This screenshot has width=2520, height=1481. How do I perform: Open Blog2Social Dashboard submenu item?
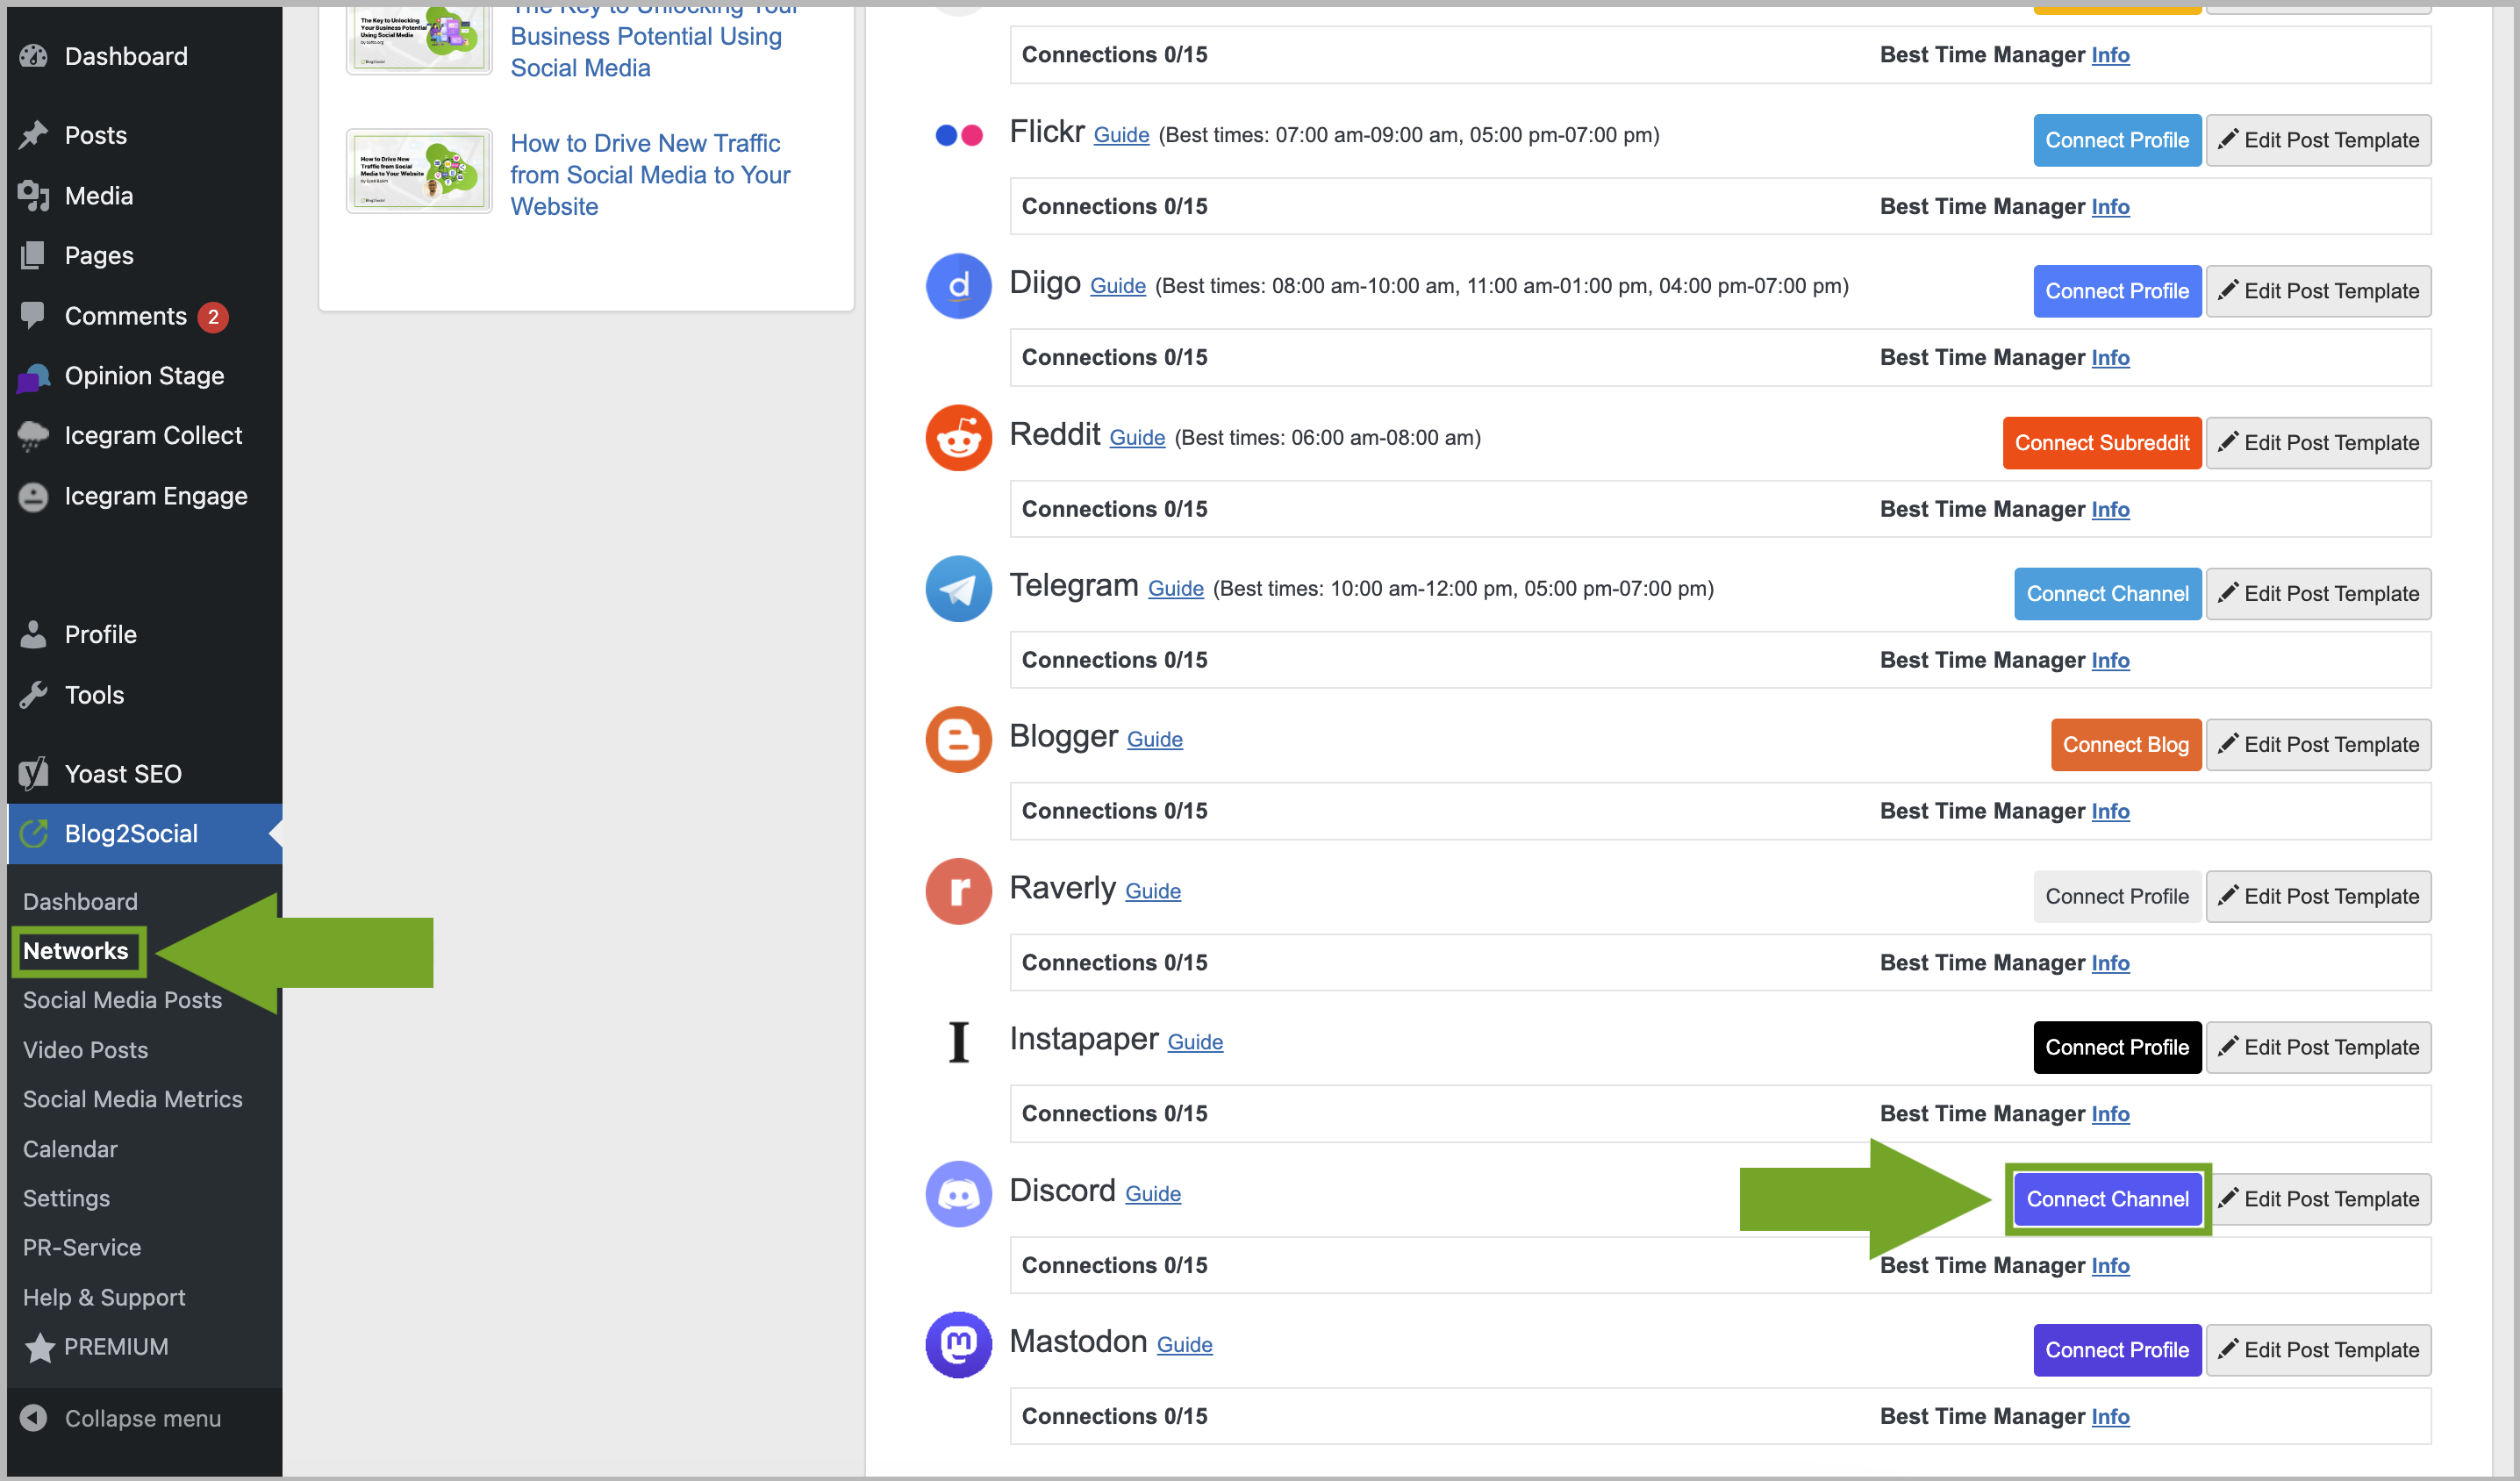(80, 902)
